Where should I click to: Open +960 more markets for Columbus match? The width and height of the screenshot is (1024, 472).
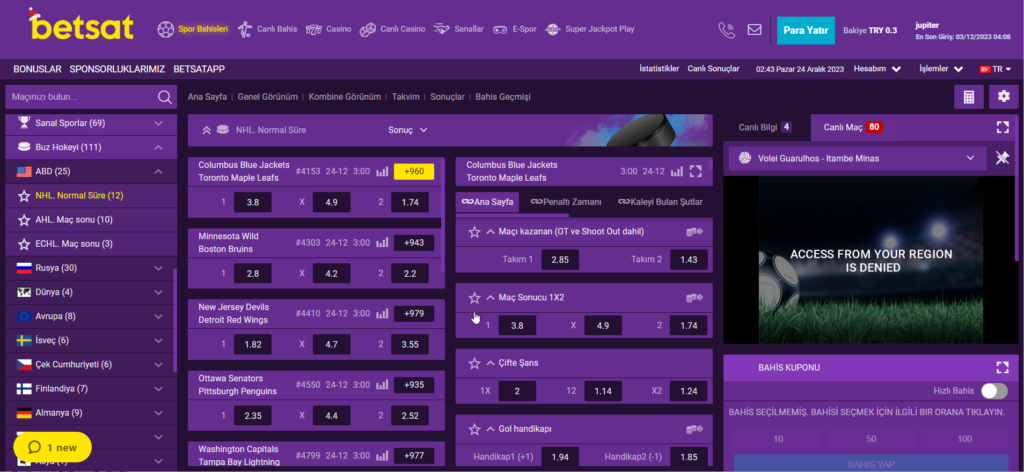click(x=414, y=172)
